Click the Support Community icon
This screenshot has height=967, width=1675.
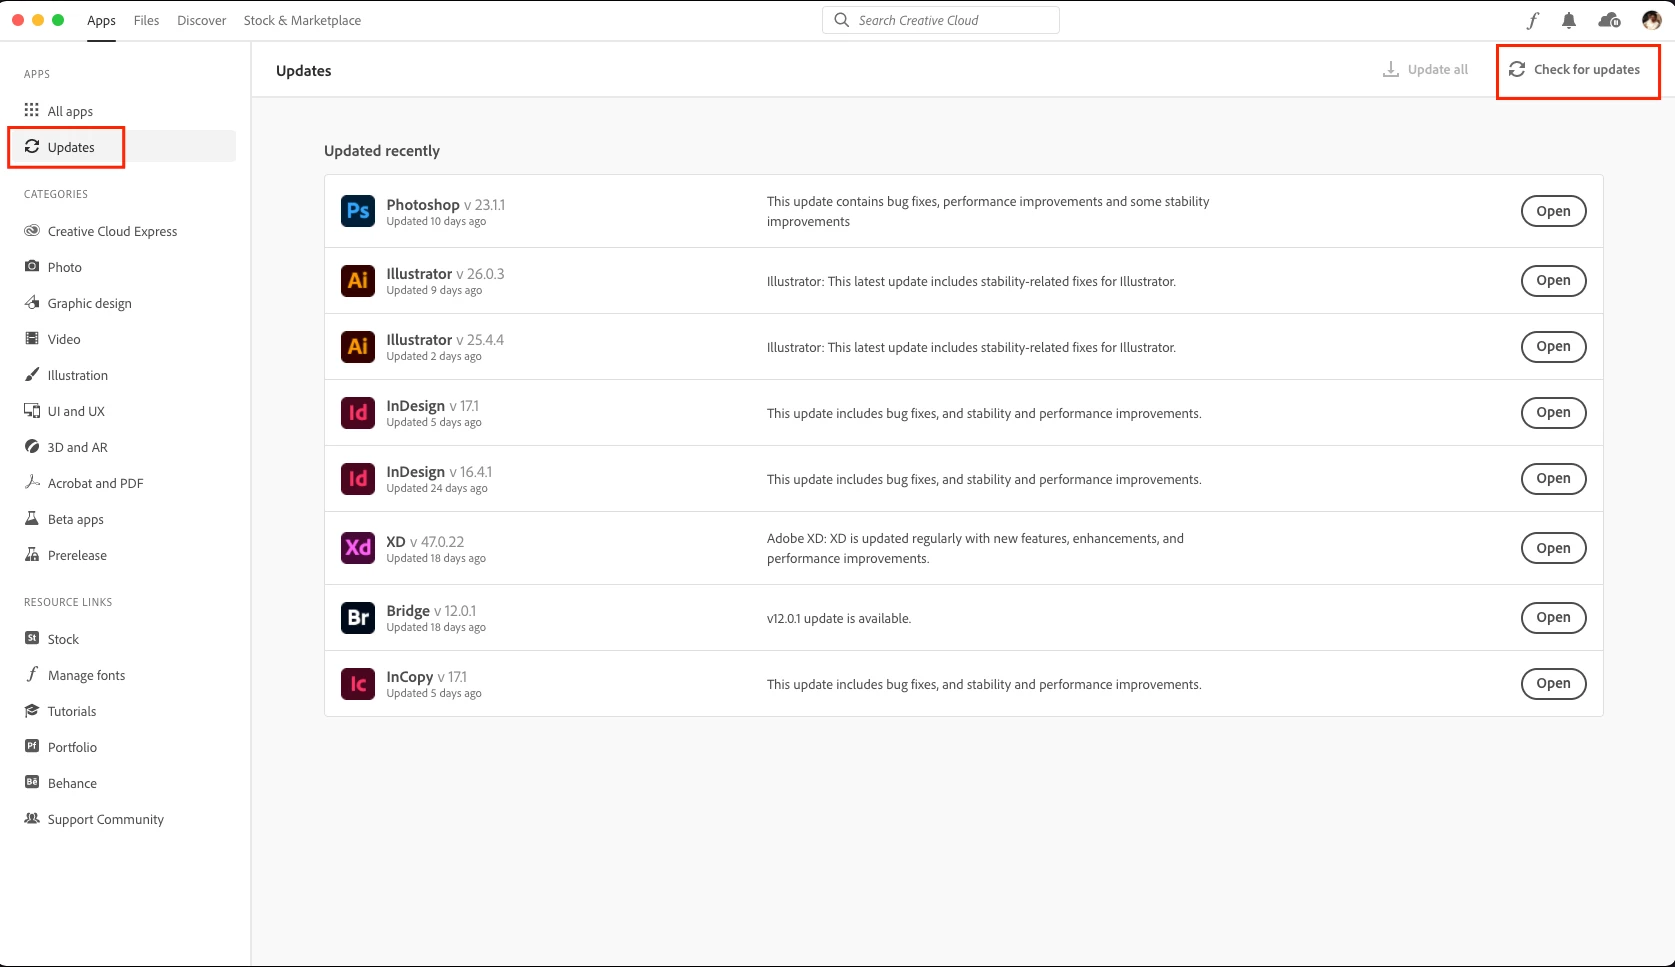point(32,818)
